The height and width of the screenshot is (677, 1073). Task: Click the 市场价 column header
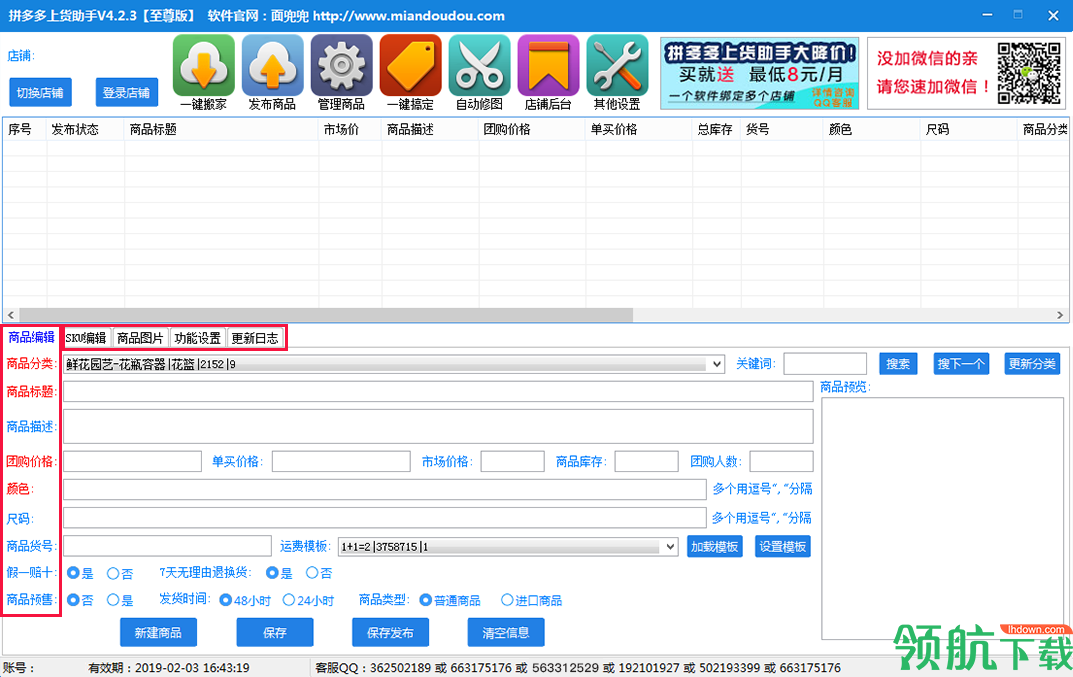[x=350, y=129]
